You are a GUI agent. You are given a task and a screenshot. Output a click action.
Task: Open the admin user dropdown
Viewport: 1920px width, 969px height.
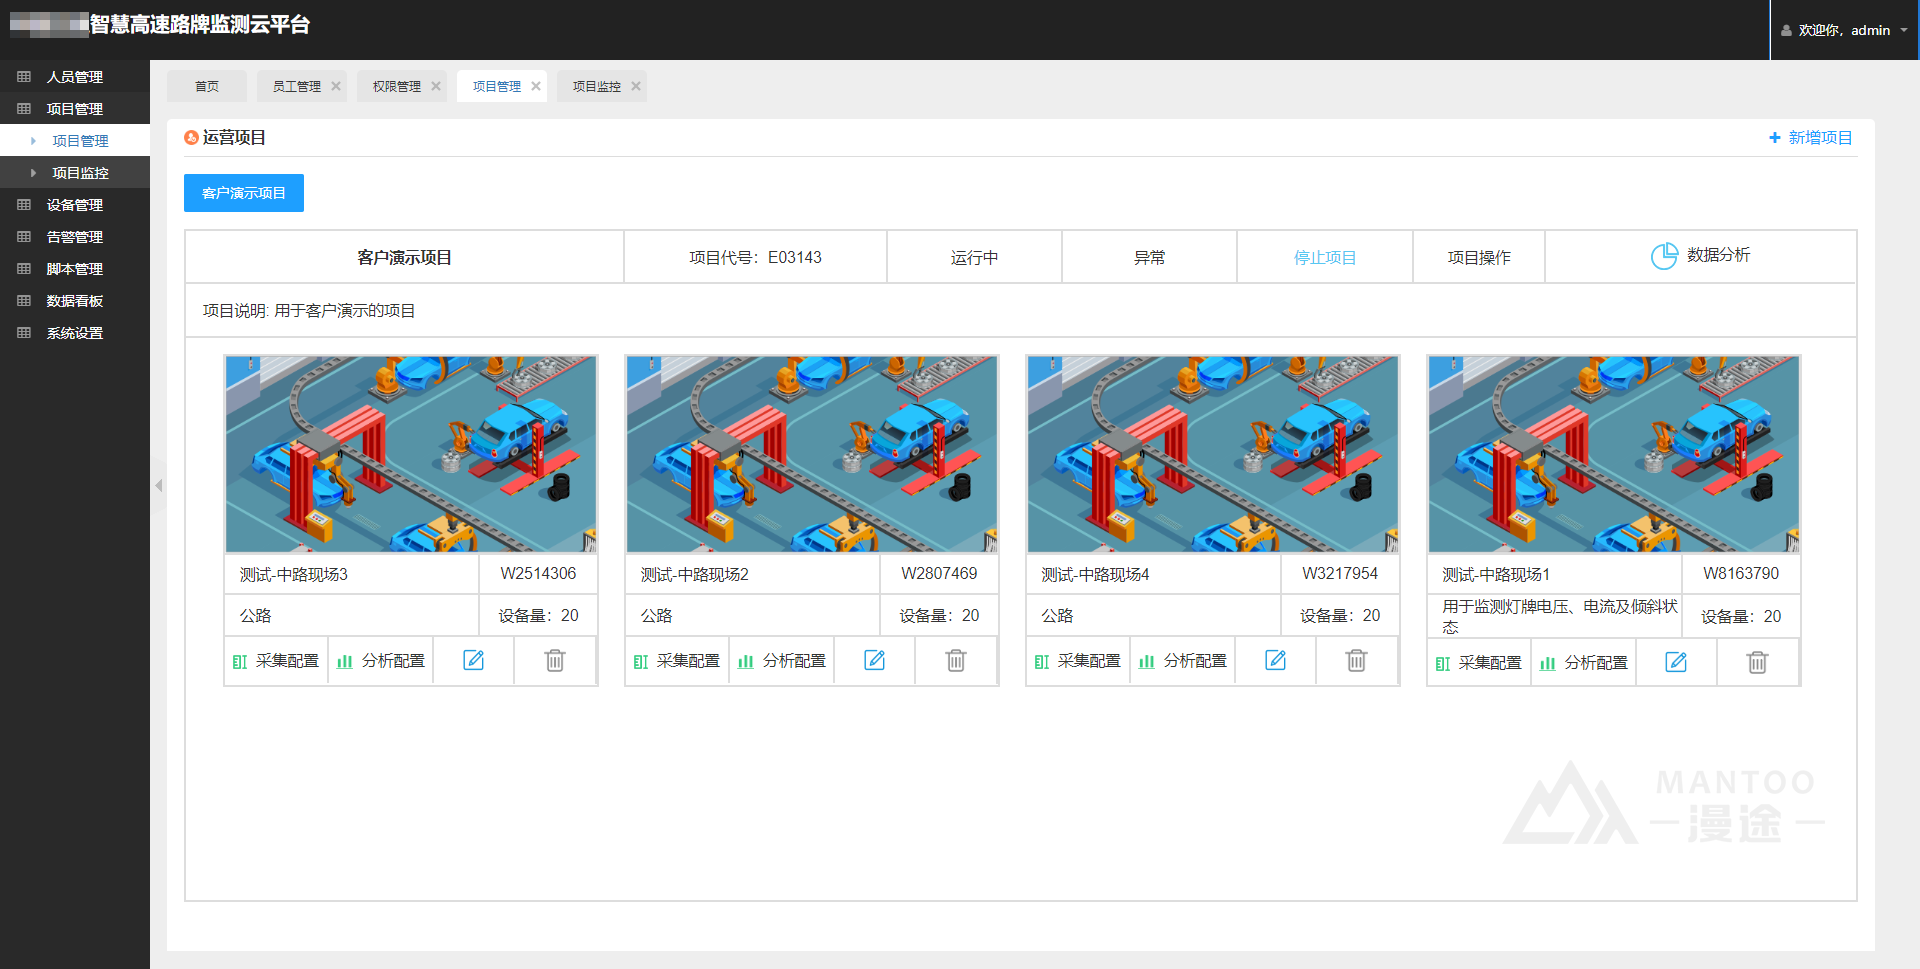pos(1844,30)
